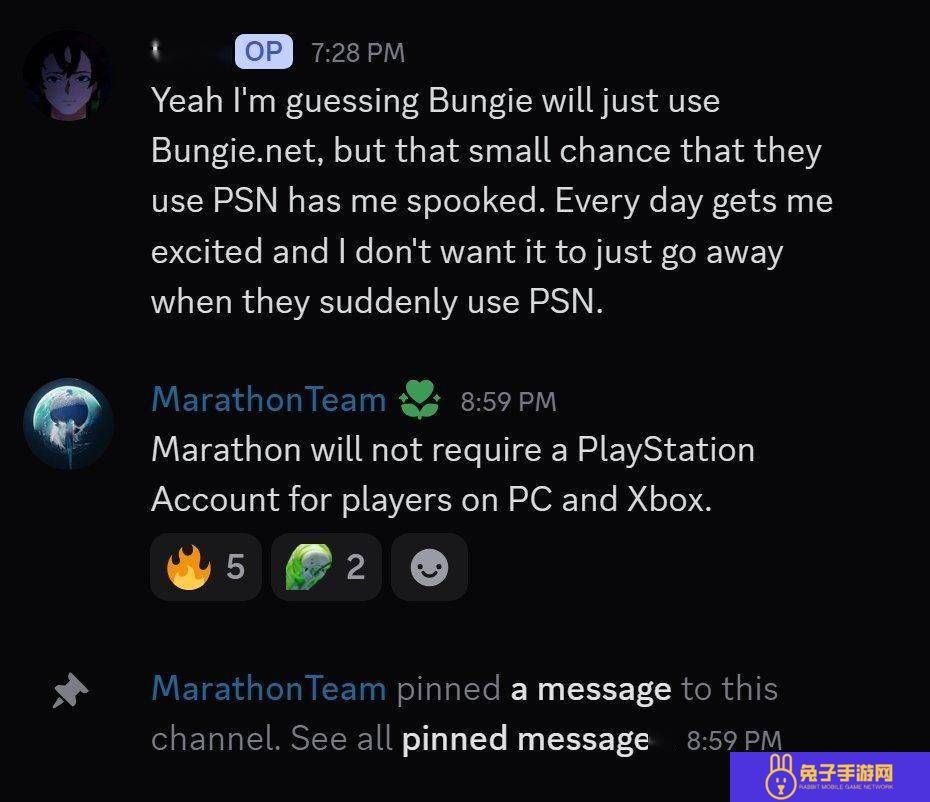Open the 'pinned message' list link
The width and height of the screenshot is (930, 802).
tap(525, 739)
